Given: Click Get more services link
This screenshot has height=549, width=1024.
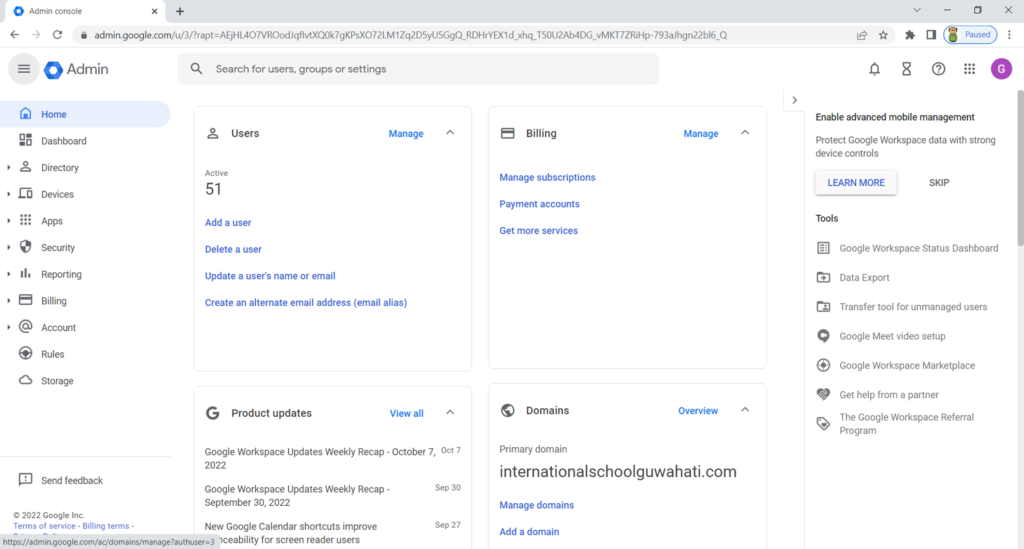Looking at the screenshot, I should click(538, 231).
